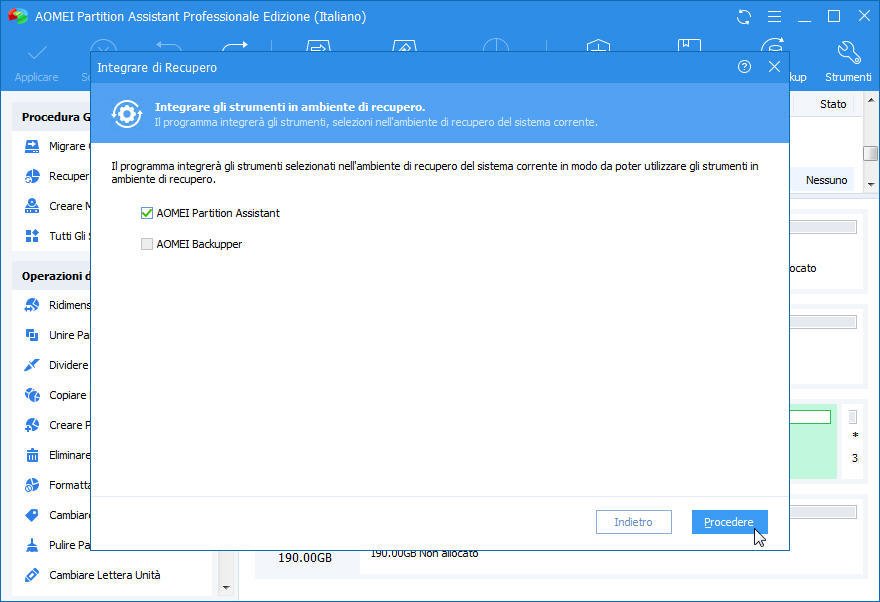Uncheck the AOMEI Partition Assistant checkbox
Image resolution: width=880 pixels, height=602 pixels.
146,213
